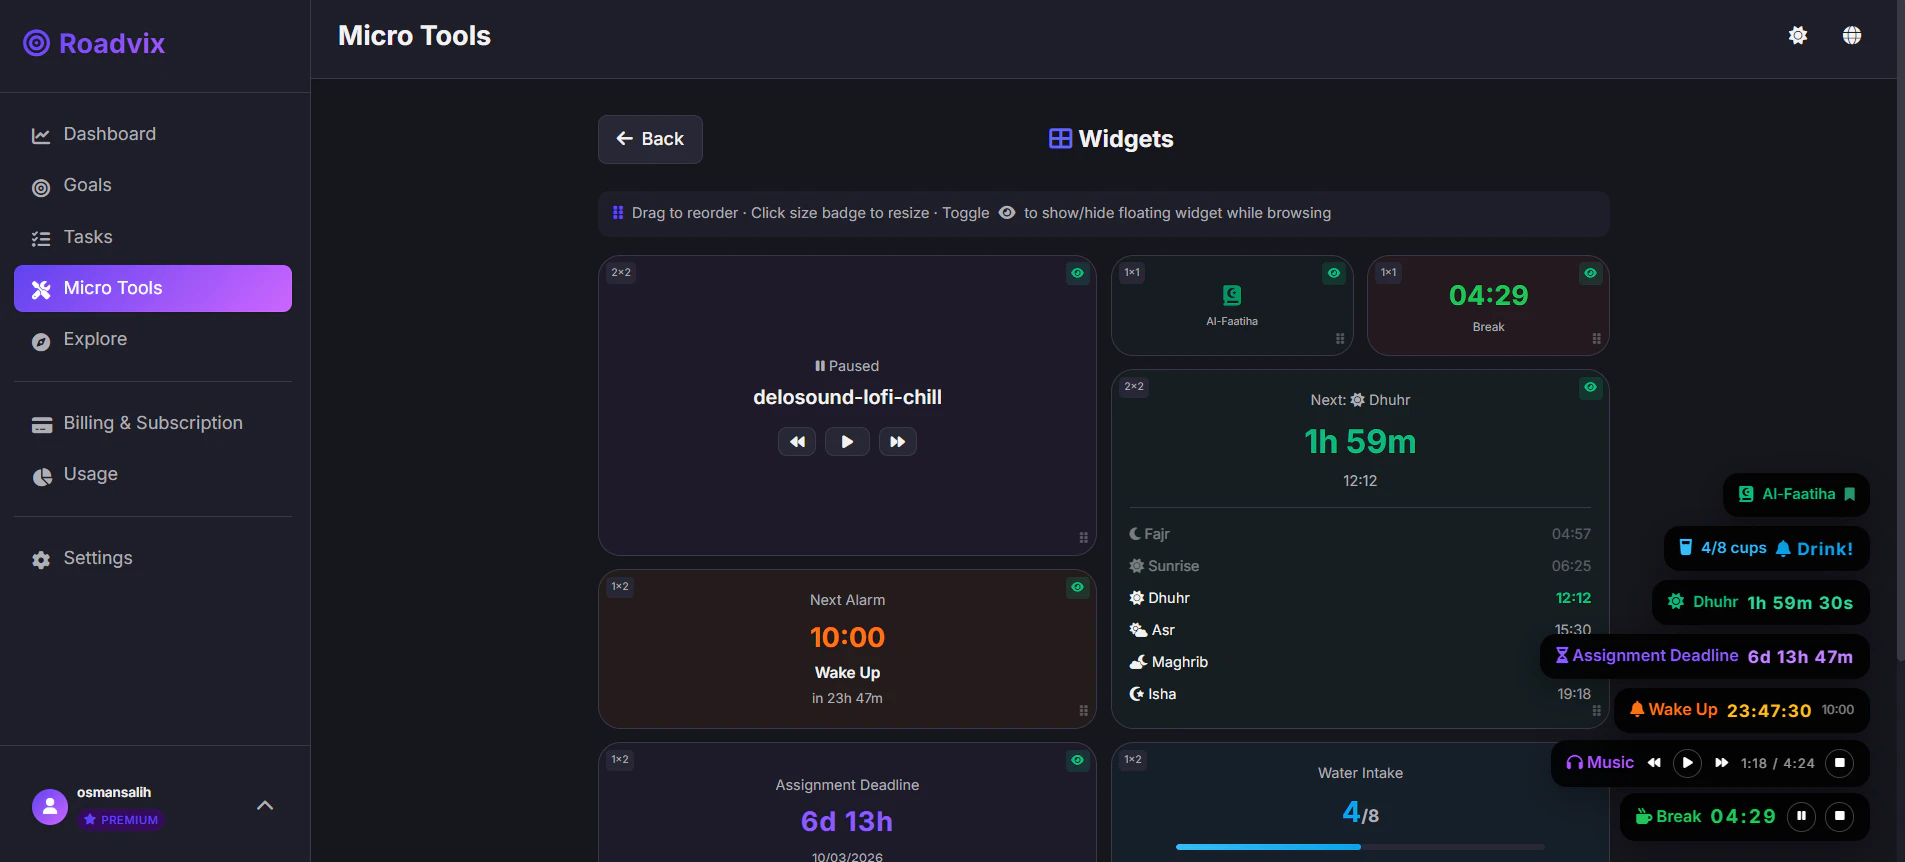The height and width of the screenshot is (862, 1905).
Task: Click floating Wake Up bell icon
Action: point(1637,709)
